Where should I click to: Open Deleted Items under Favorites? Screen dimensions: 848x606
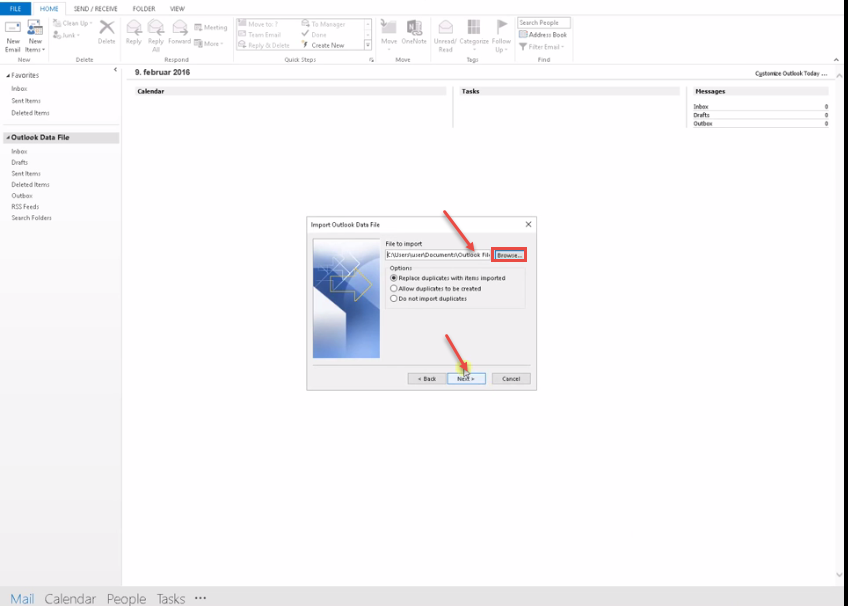click(30, 113)
